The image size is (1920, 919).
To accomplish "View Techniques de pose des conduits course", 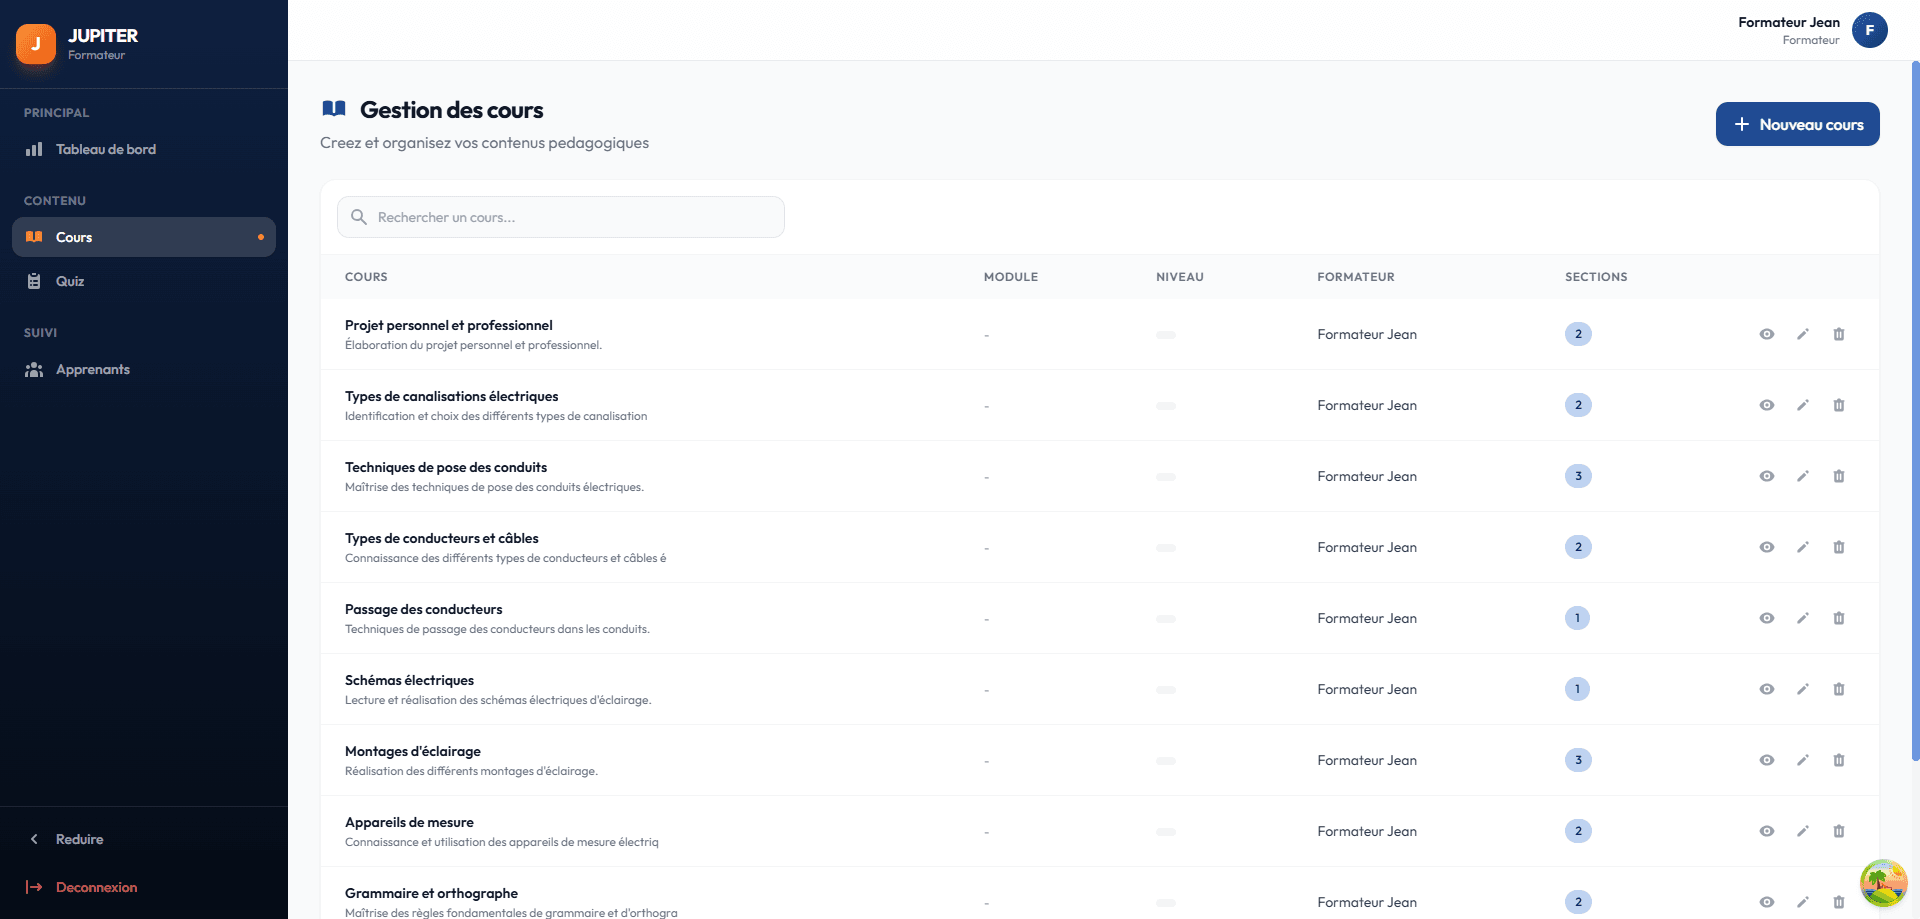I will tap(1767, 476).
